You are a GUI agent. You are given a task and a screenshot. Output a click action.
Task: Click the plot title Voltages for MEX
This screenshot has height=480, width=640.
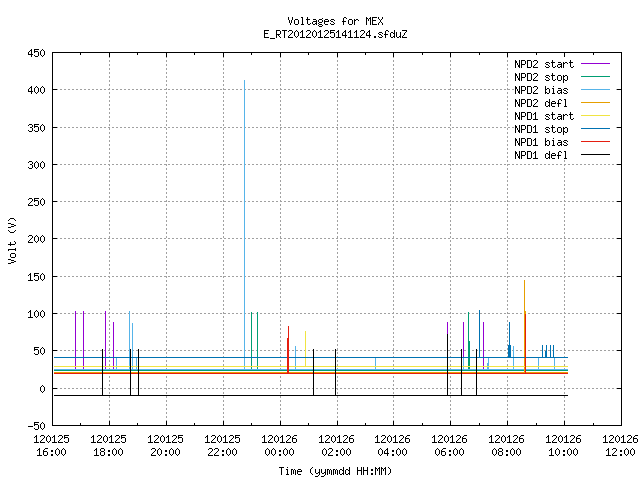point(336,21)
